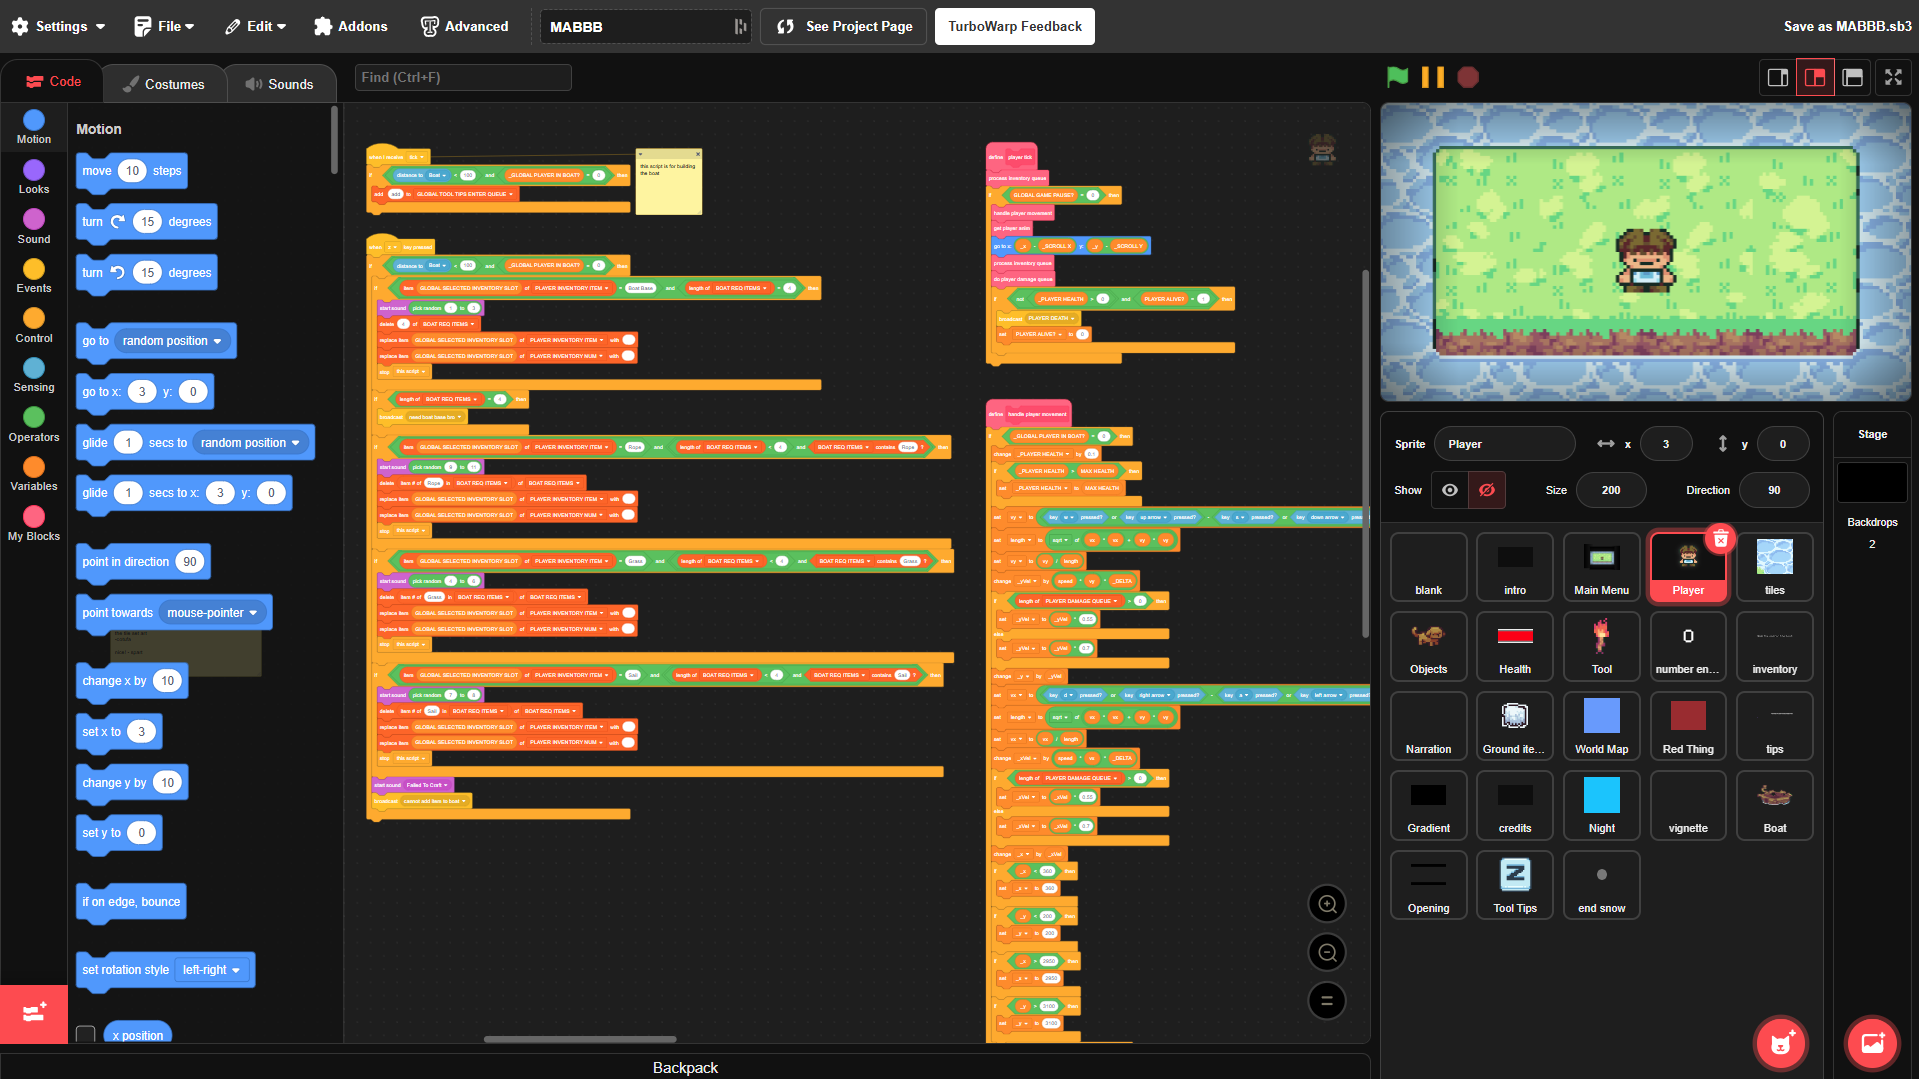Select the Main Menu sprite
The height and width of the screenshot is (1079, 1919).
(x=1601, y=567)
